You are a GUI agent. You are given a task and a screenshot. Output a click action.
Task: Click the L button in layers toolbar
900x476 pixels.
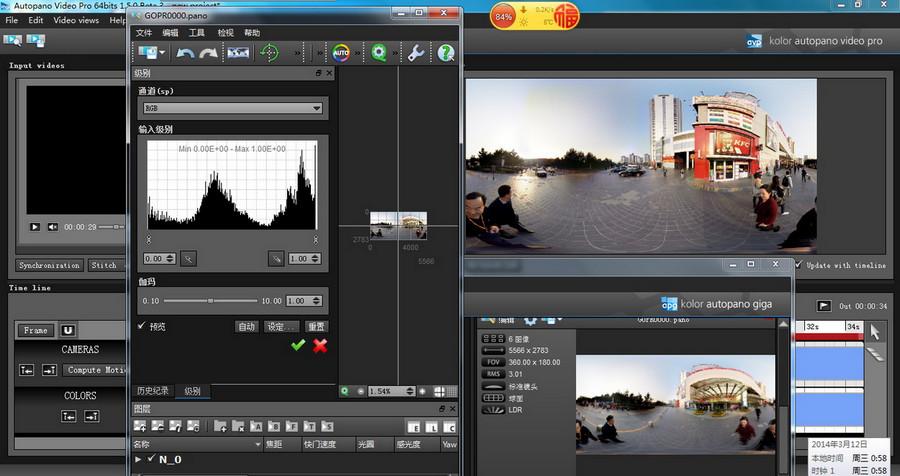(x=432, y=427)
